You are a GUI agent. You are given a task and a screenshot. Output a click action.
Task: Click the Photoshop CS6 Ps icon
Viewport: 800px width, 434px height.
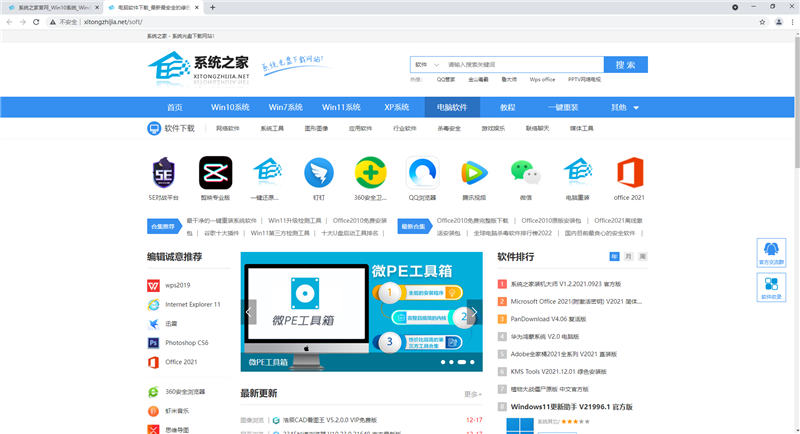pos(153,343)
